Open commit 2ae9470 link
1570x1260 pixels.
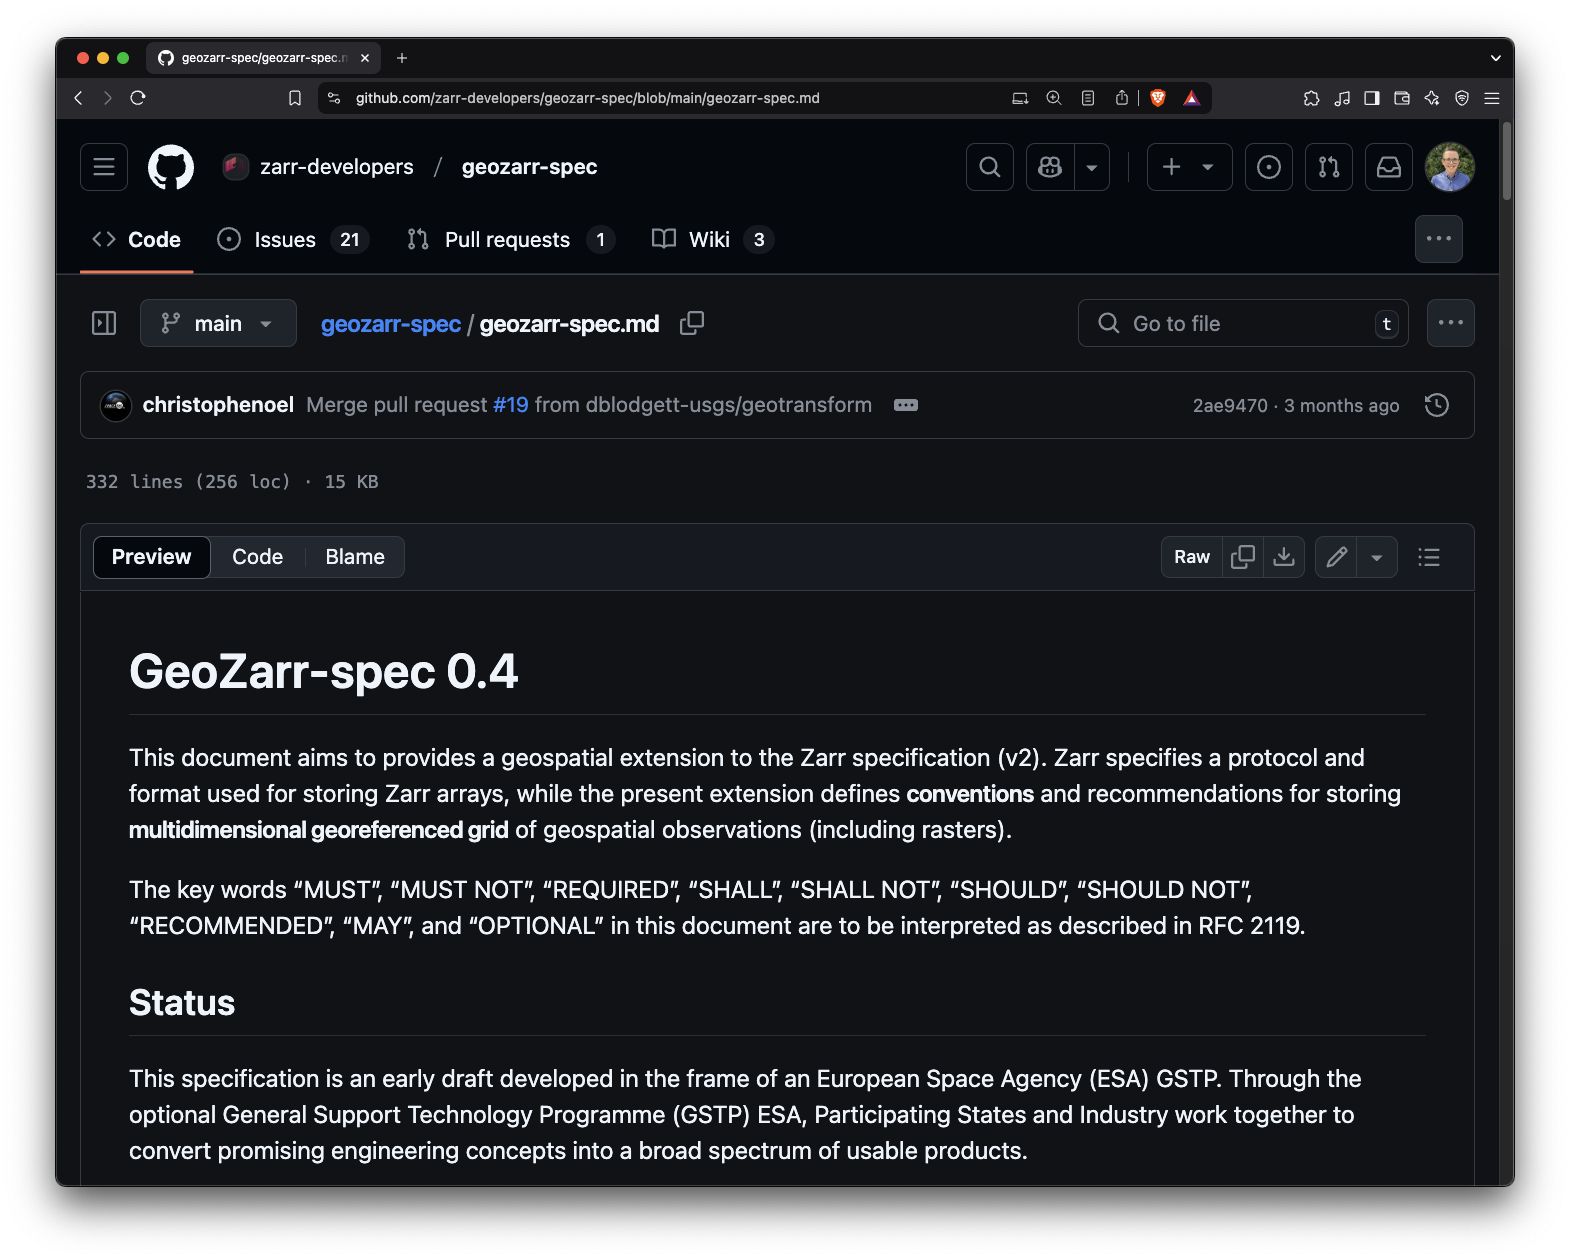pos(1230,406)
